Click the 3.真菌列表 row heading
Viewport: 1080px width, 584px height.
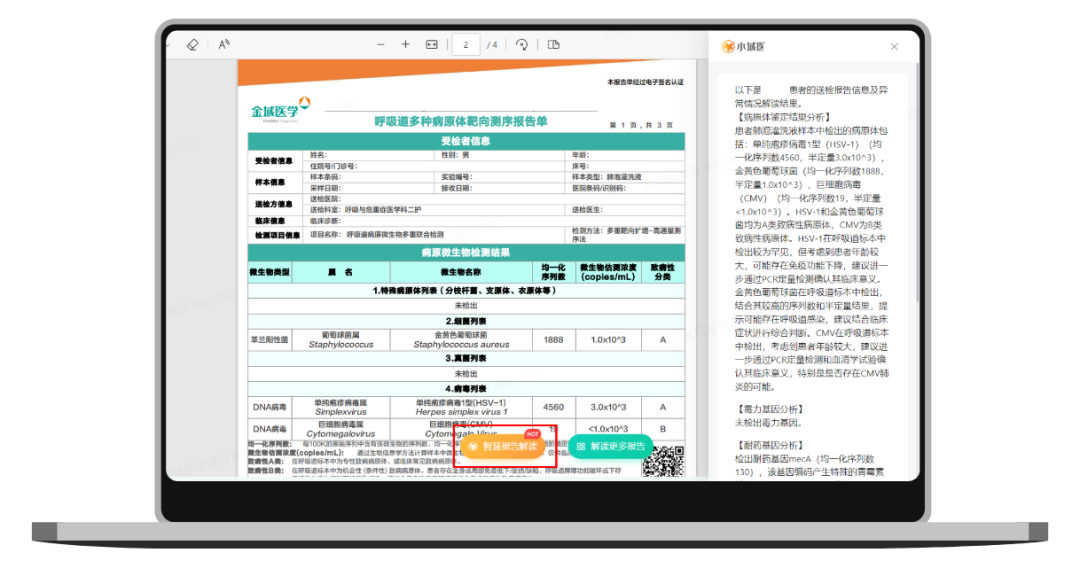466,359
